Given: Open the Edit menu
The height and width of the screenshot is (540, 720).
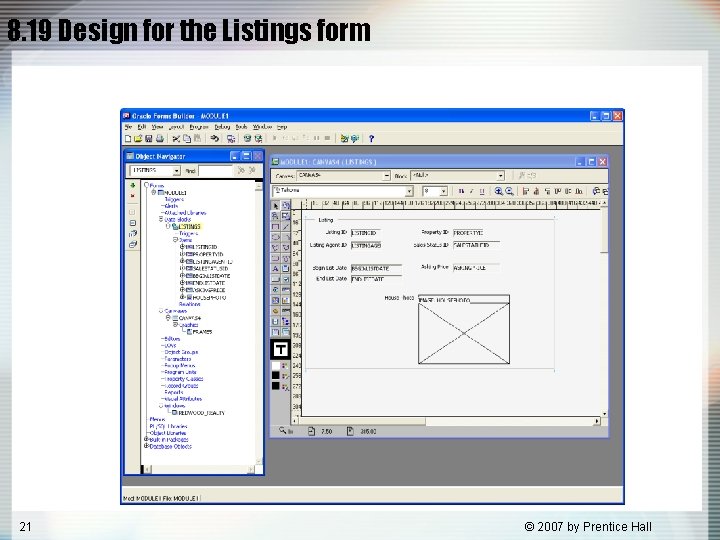Looking at the screenshot, I should pyautogui.click(x=142, y=127).
